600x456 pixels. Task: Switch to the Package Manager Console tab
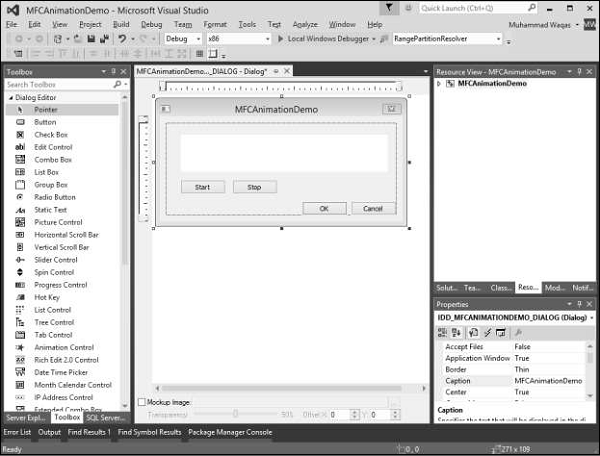[230, 432]
